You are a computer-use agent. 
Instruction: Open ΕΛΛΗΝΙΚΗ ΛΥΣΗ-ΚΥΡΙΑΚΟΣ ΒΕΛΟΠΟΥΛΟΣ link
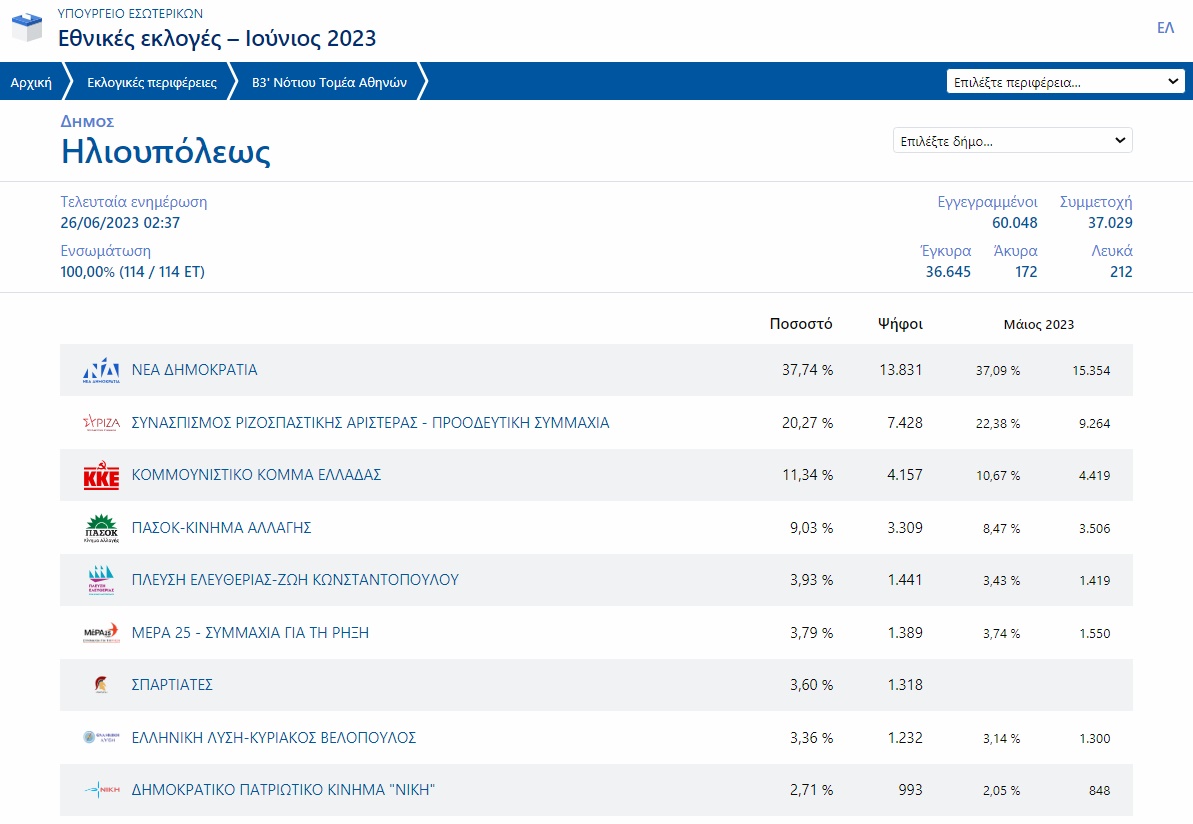[274, 737]
